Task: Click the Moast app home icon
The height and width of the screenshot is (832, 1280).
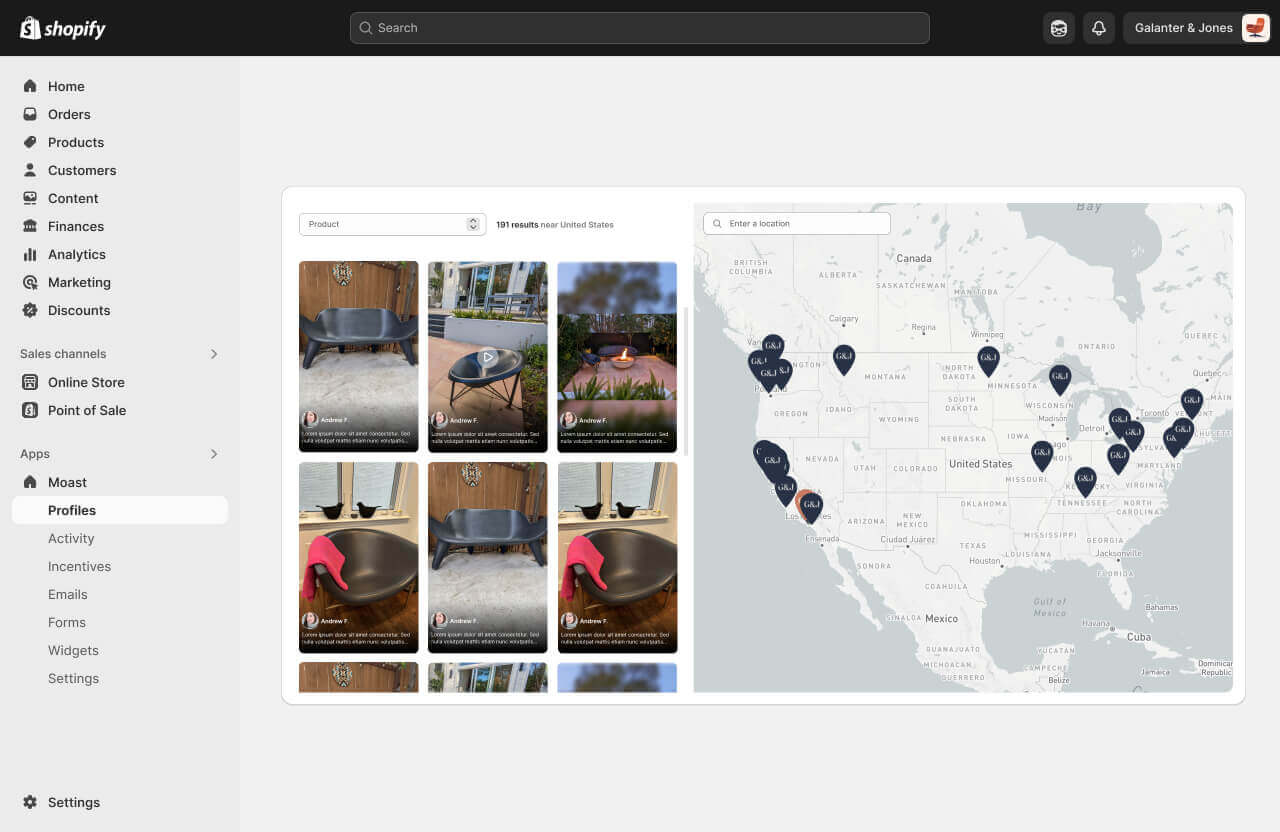Action: [x=30, y=482]
